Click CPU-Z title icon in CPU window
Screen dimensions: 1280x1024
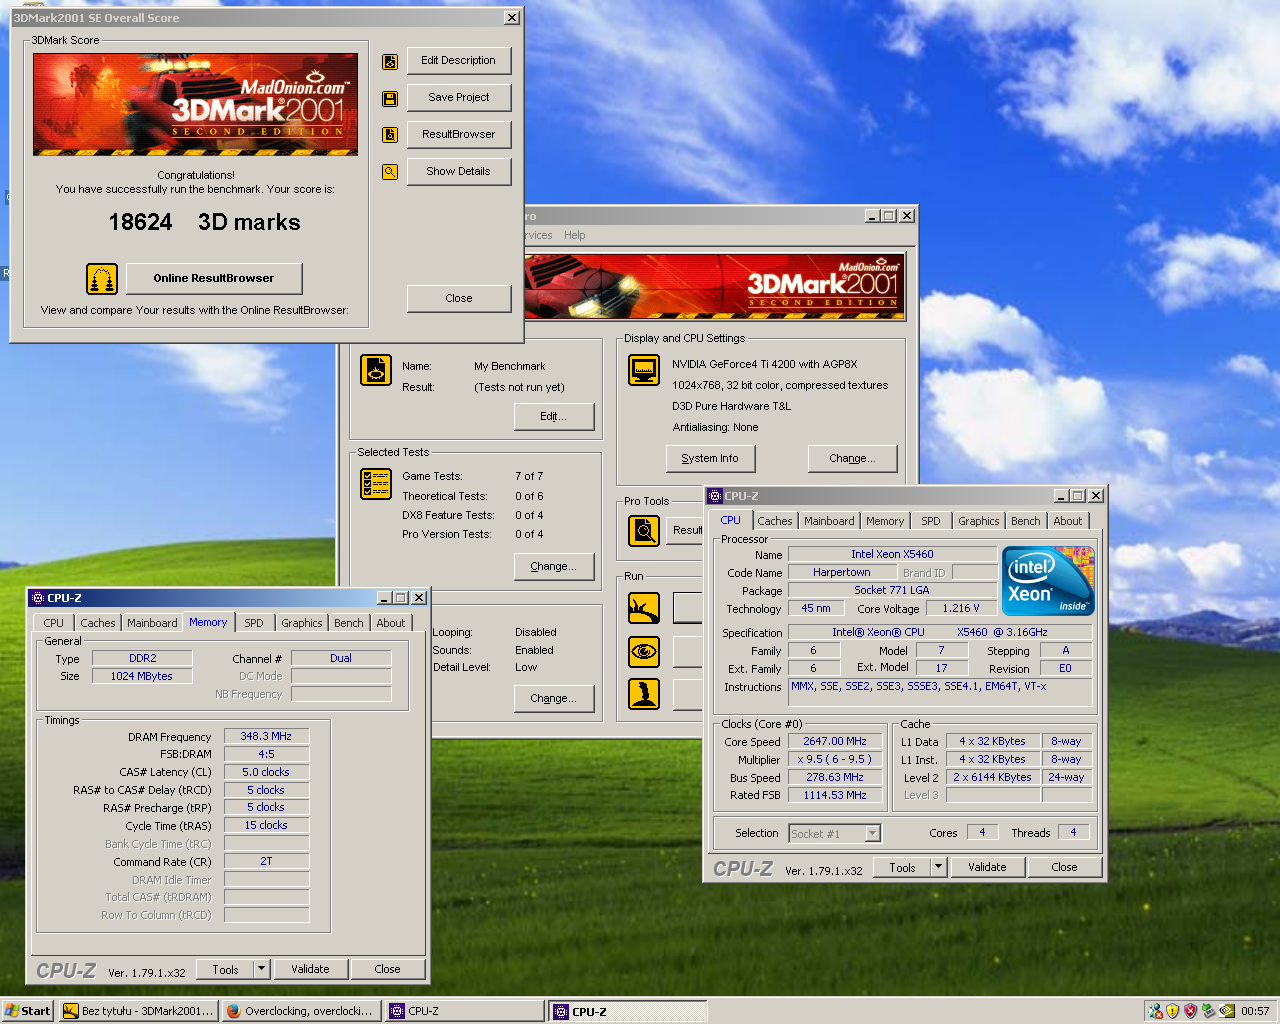pos(715,496)
